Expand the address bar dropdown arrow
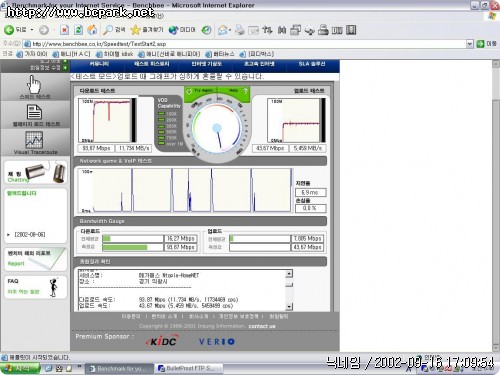 [x=470, y=44]
